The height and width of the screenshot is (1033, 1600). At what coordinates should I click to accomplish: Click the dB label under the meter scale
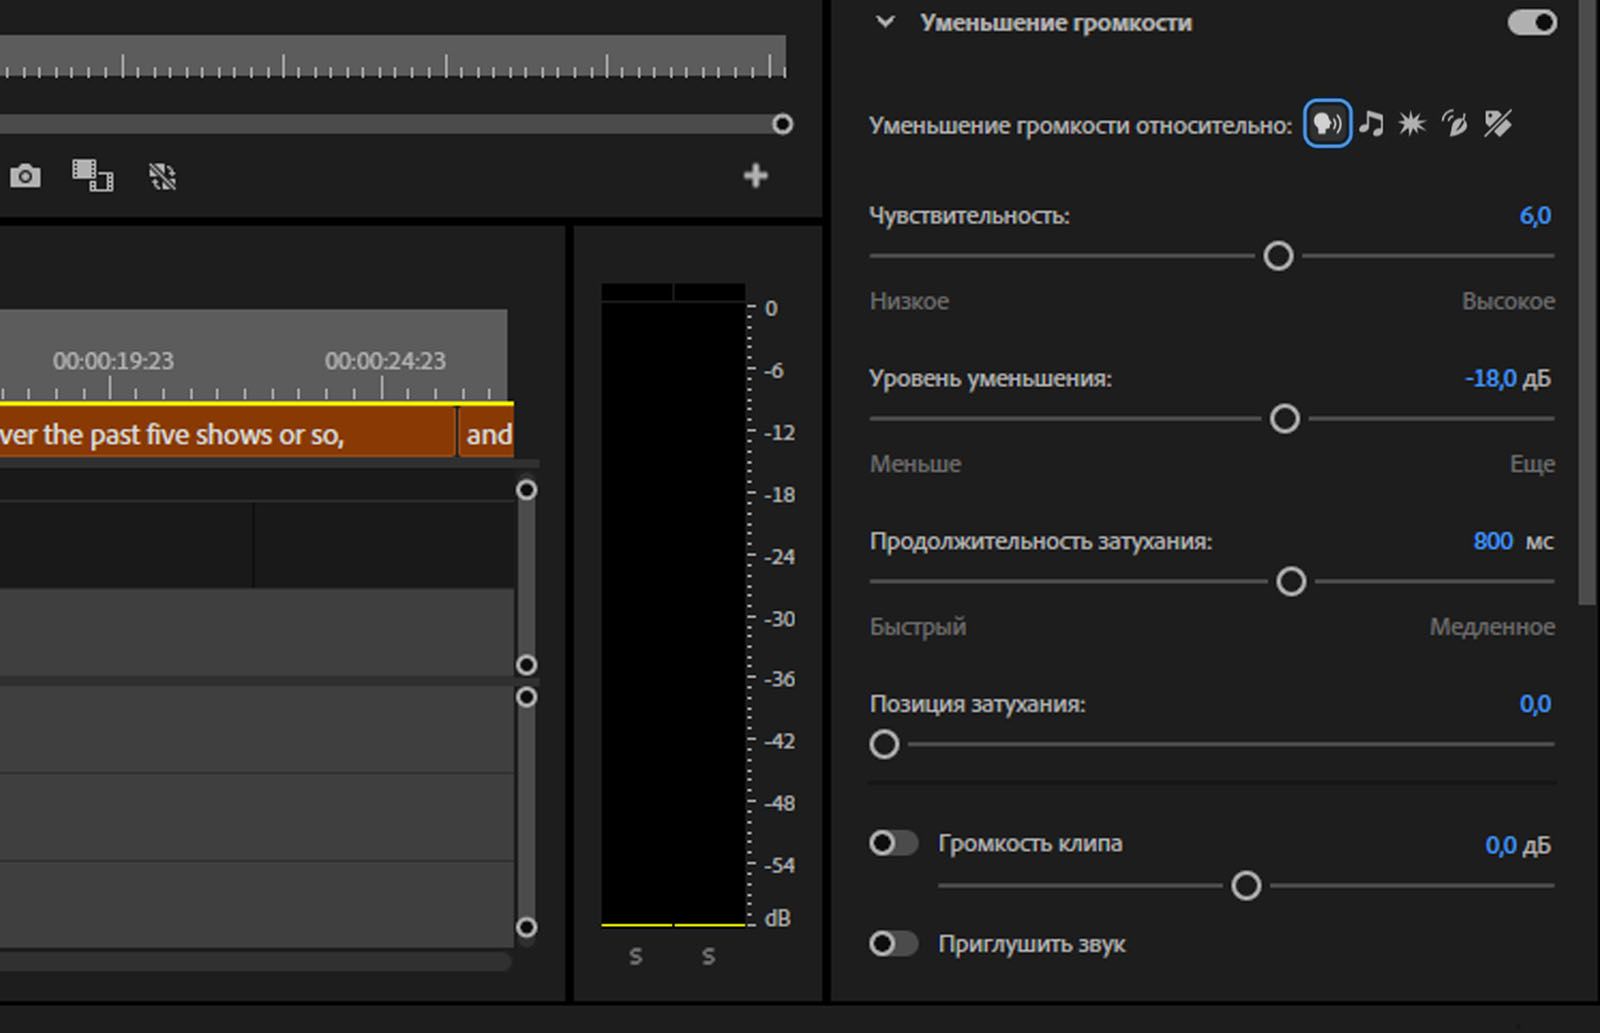(777, 918)
